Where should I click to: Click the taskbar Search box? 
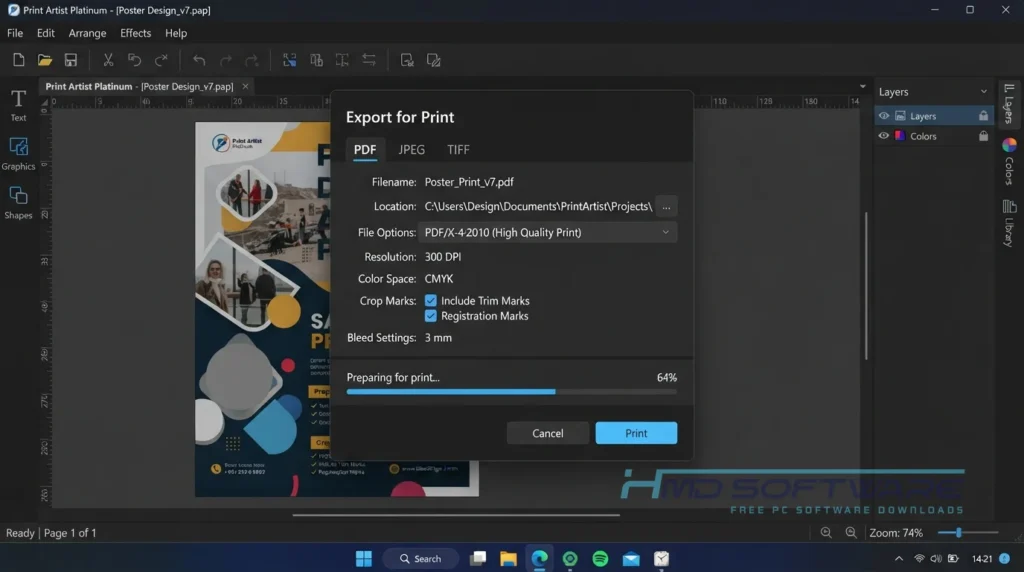click(x=421, y=558)
